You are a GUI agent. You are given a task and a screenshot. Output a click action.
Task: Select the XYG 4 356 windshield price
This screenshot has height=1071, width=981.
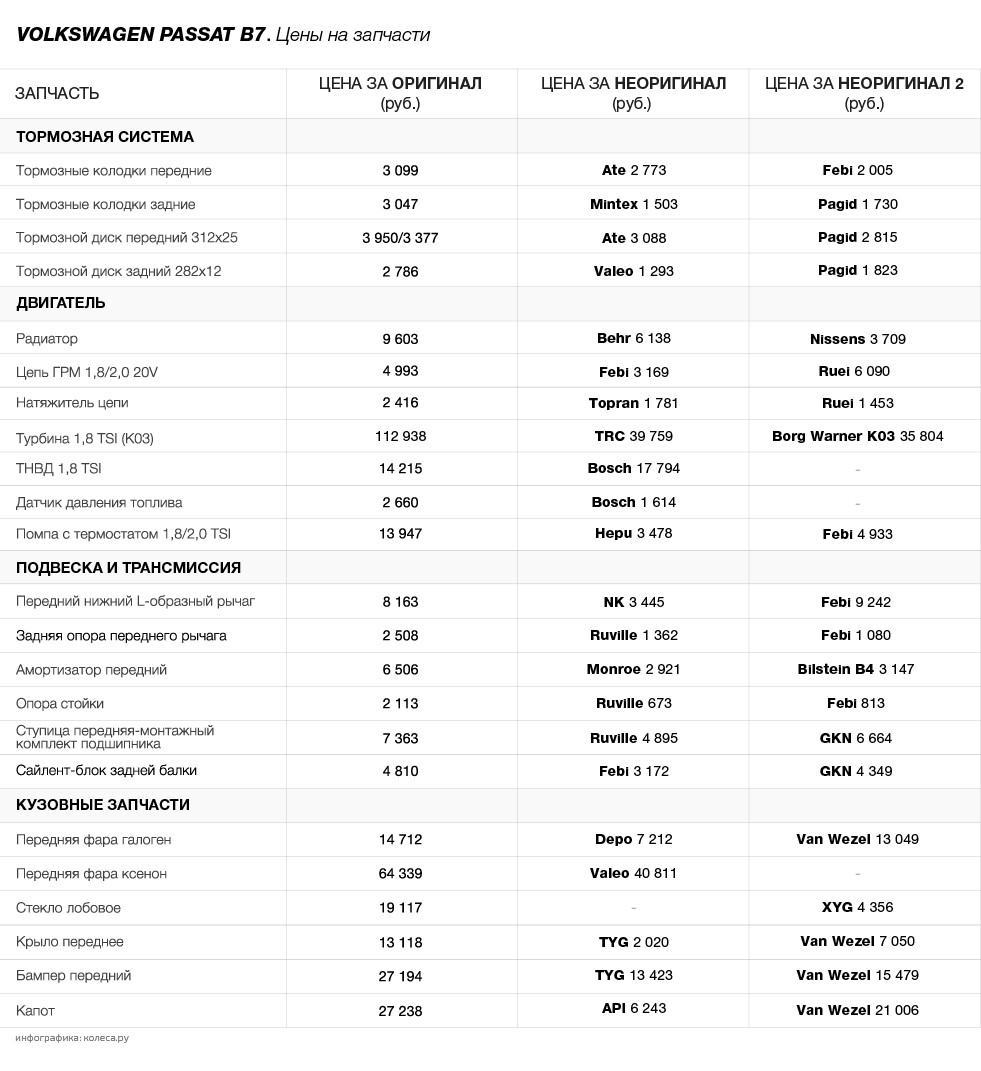857,907
